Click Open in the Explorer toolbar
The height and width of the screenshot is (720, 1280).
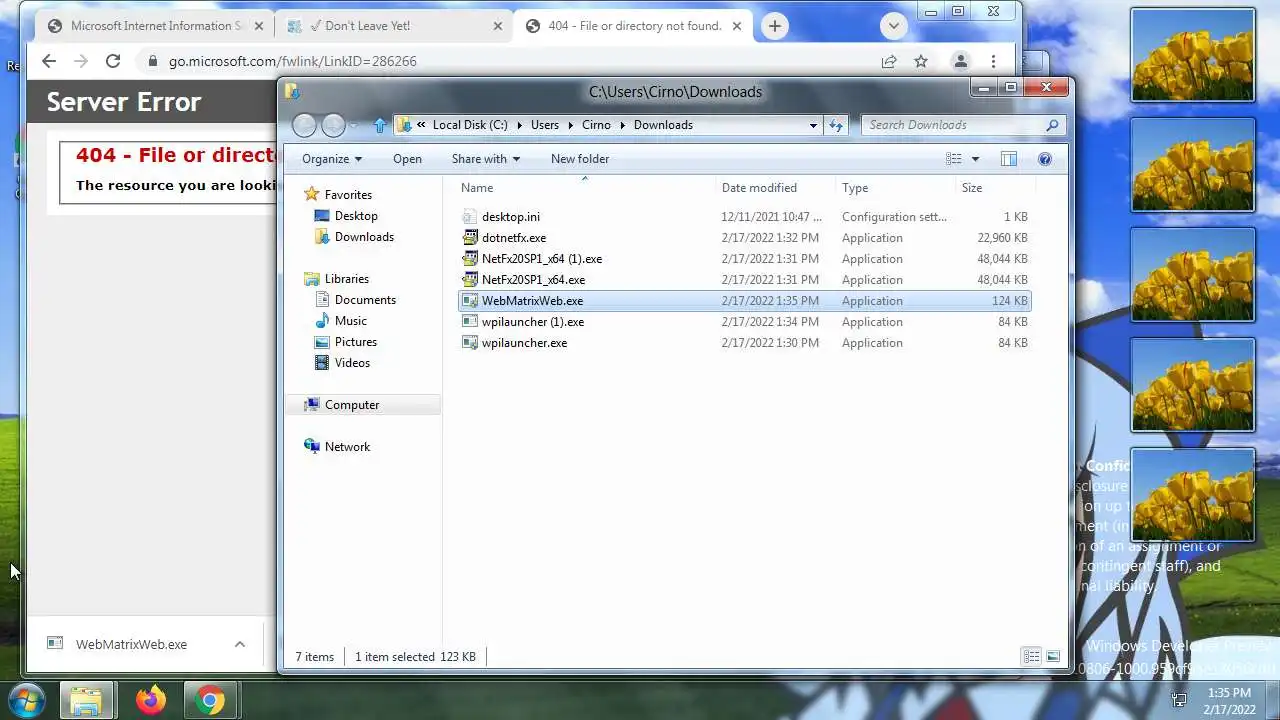click(x=407, y=159)
